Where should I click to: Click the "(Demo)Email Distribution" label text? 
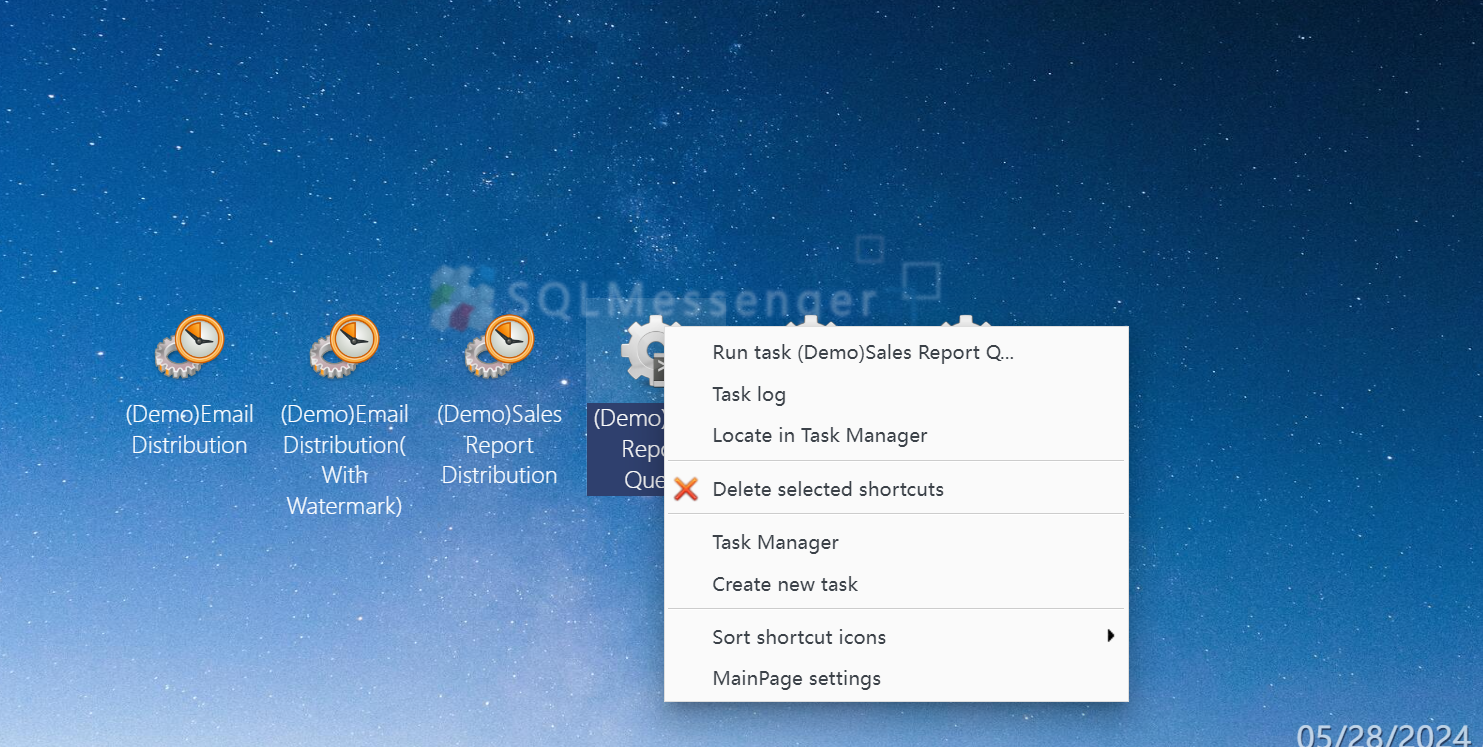(189, 429)
